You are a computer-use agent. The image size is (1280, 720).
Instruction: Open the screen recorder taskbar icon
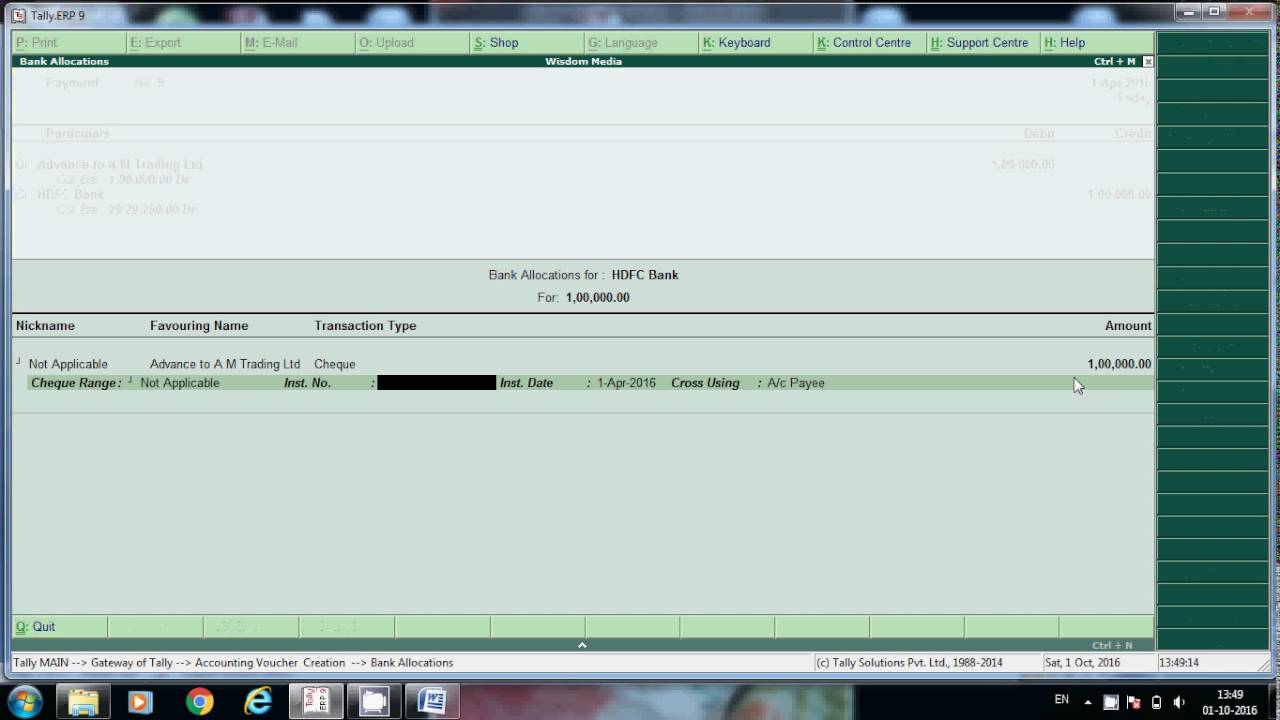point(374,702)
